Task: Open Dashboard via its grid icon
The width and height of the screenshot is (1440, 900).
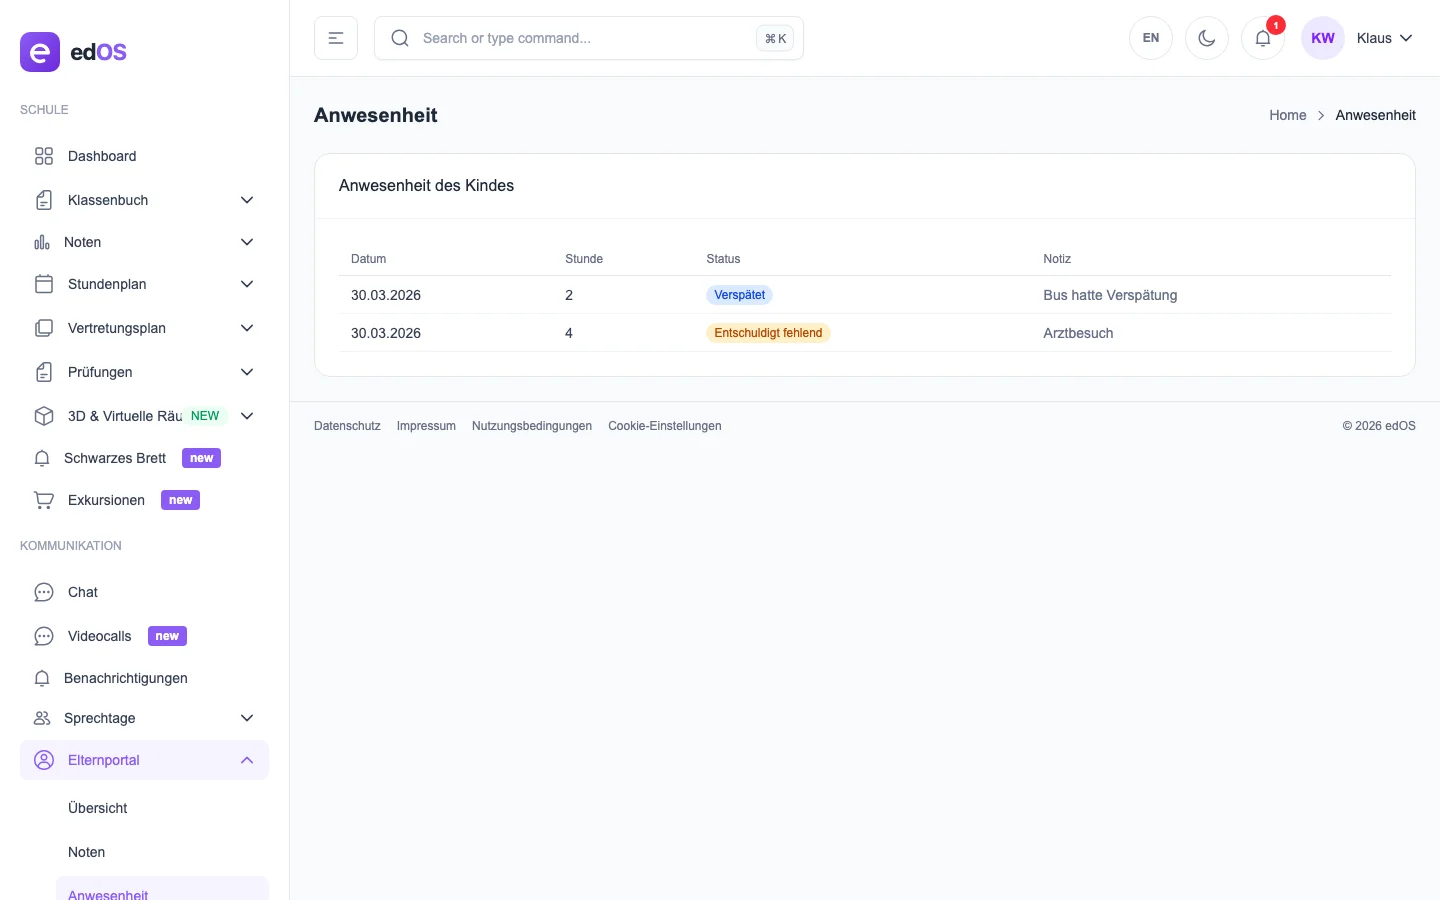Action: coord(44,156)
